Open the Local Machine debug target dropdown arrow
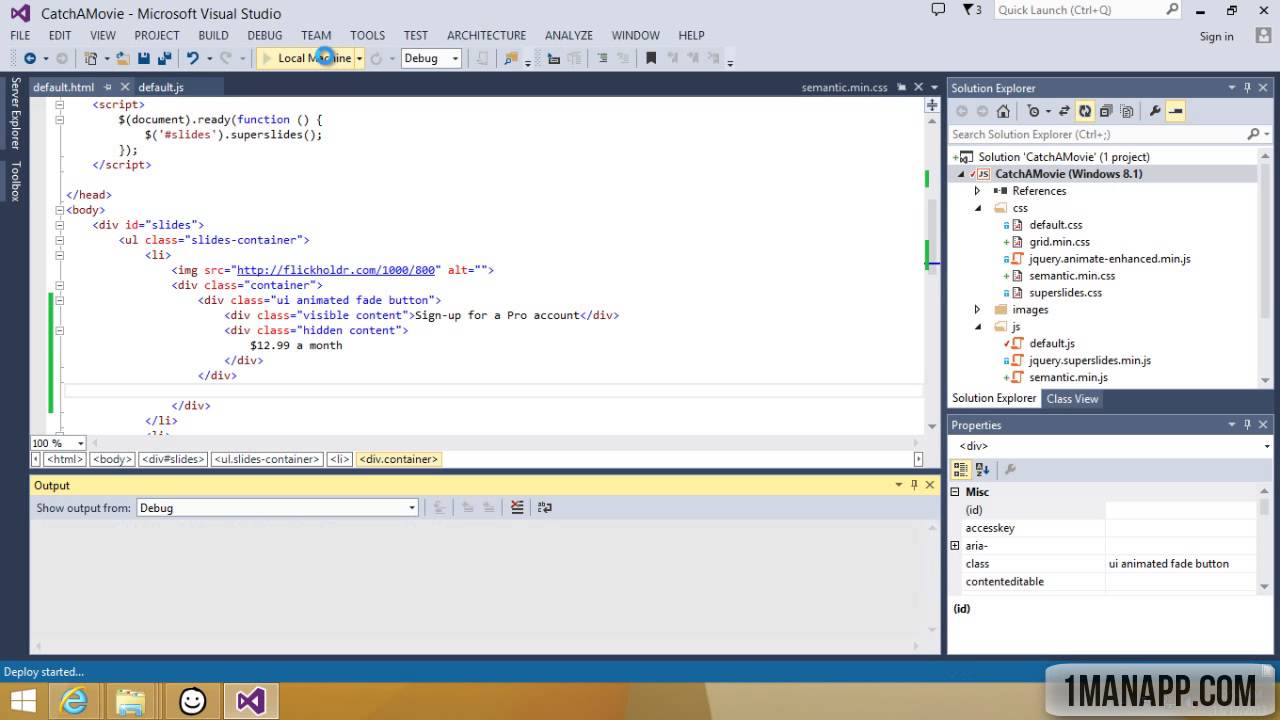 (359, 58)
